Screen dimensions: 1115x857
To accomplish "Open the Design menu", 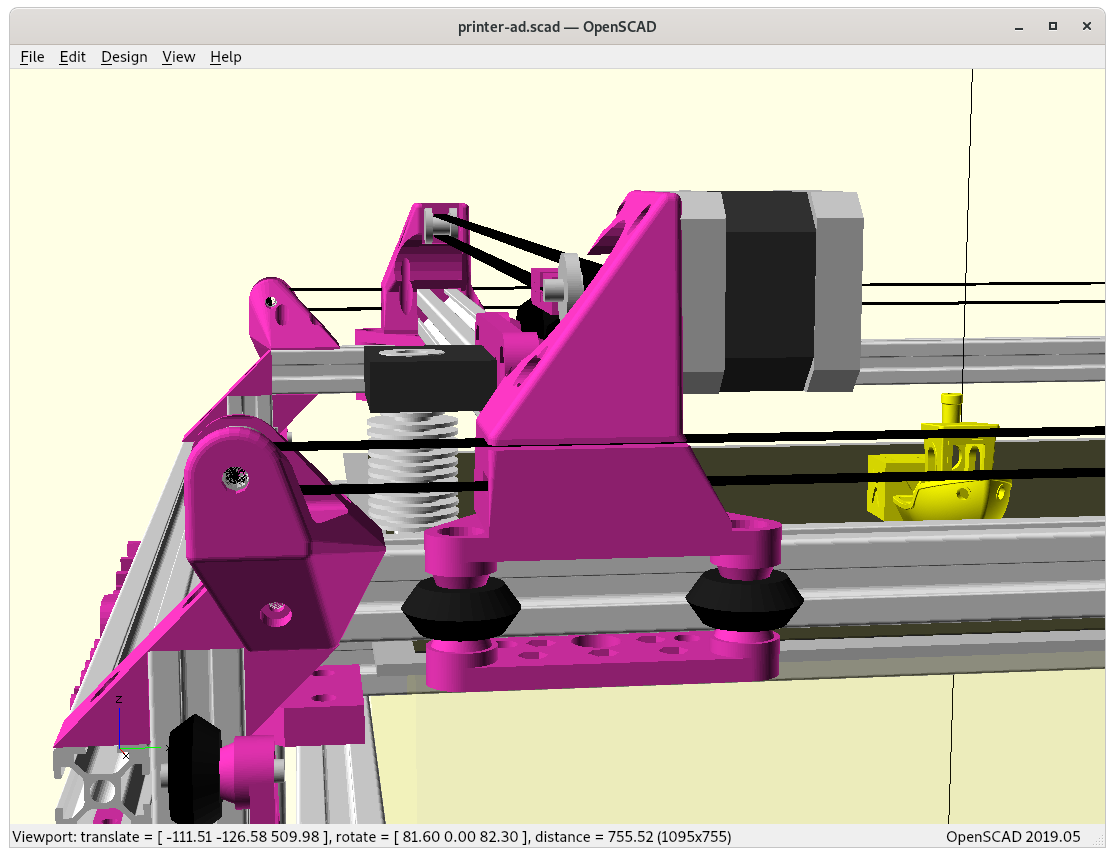I will click(124, 57).
